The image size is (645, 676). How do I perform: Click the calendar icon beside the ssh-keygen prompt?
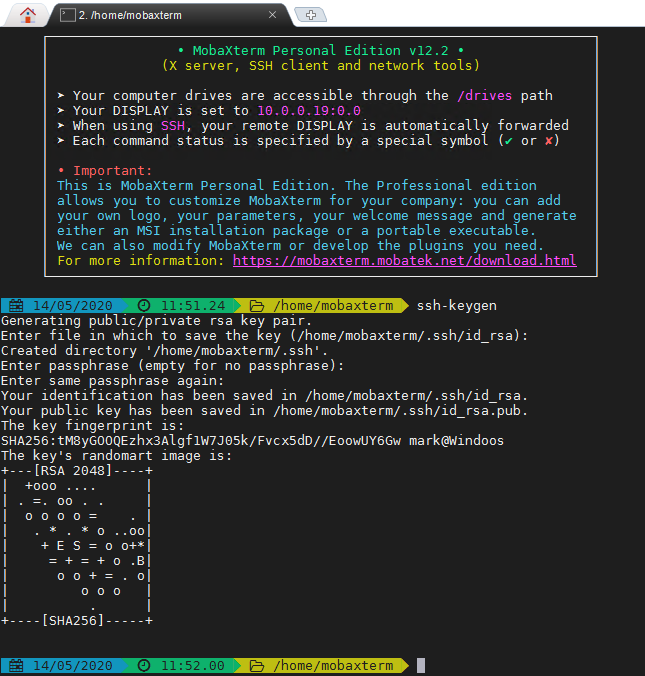[x=16, y=306]
